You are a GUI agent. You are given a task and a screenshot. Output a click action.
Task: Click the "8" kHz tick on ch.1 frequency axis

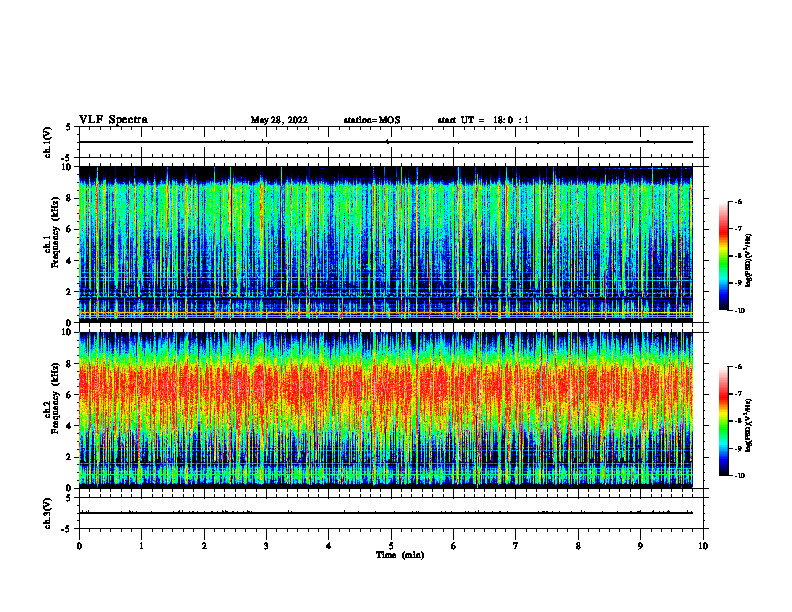coord(69,198)
